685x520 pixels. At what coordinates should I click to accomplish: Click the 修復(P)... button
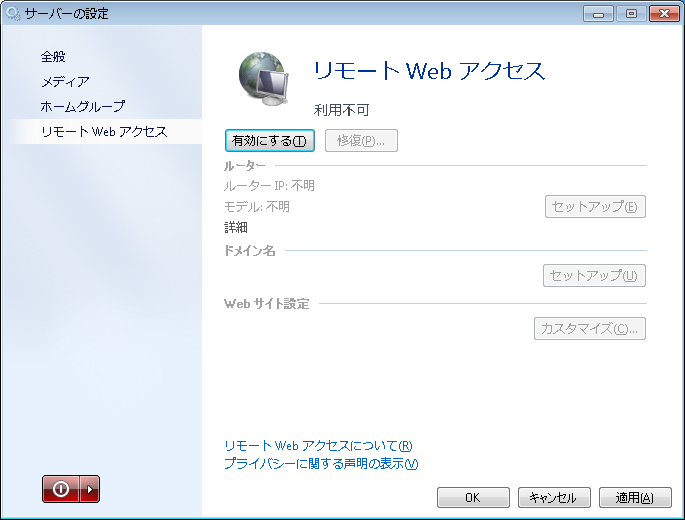[x=361, y=141]
